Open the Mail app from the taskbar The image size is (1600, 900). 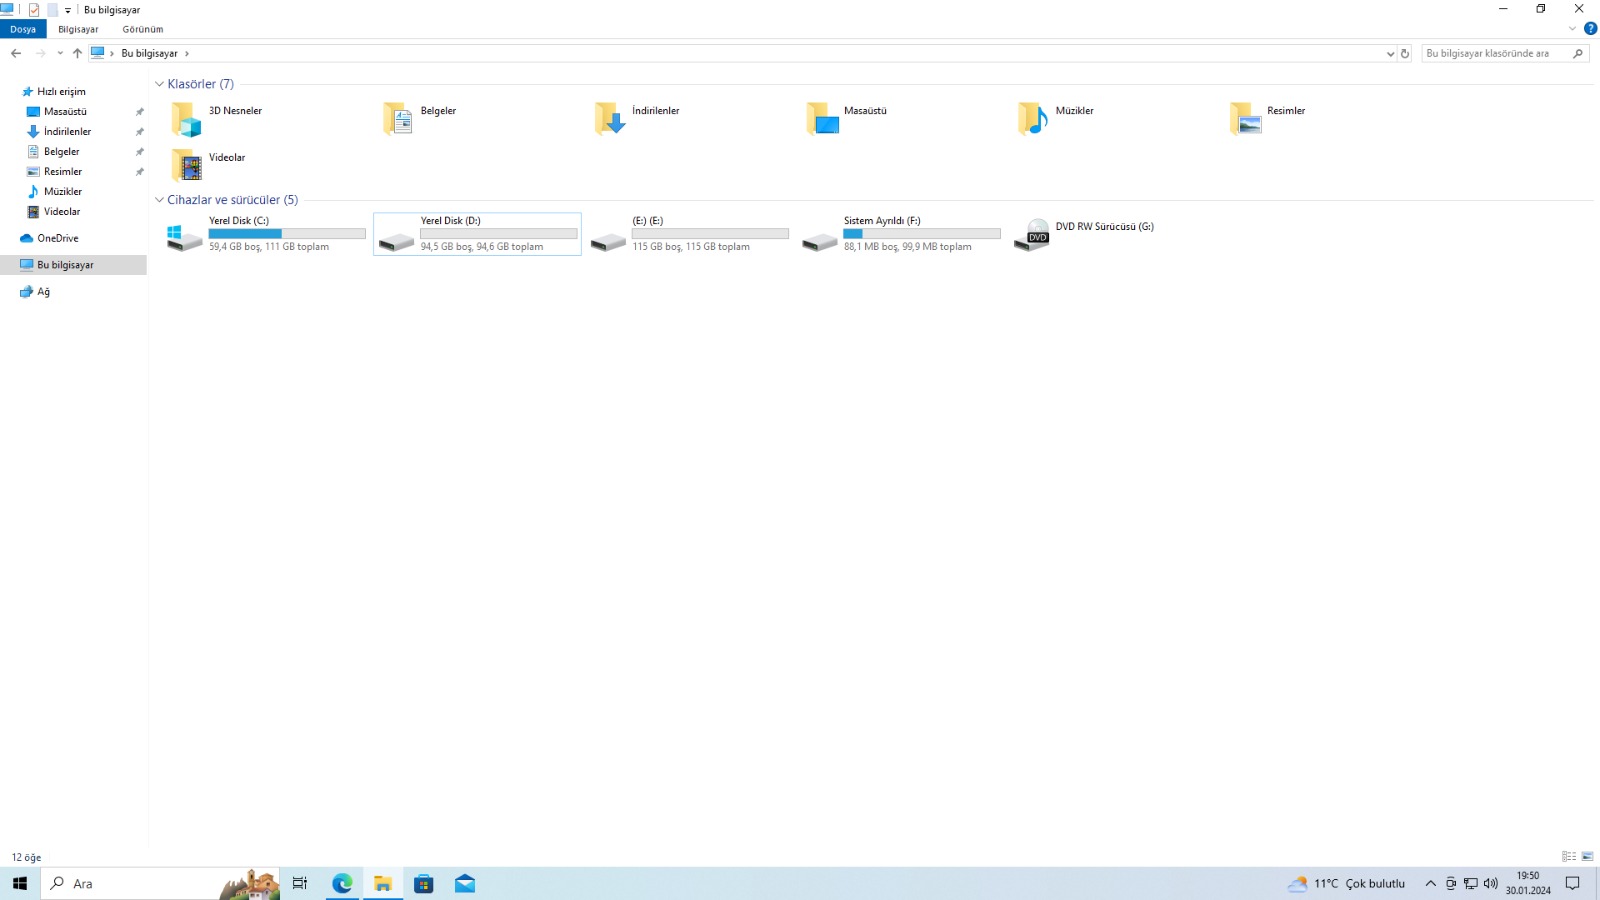[465, 884]
